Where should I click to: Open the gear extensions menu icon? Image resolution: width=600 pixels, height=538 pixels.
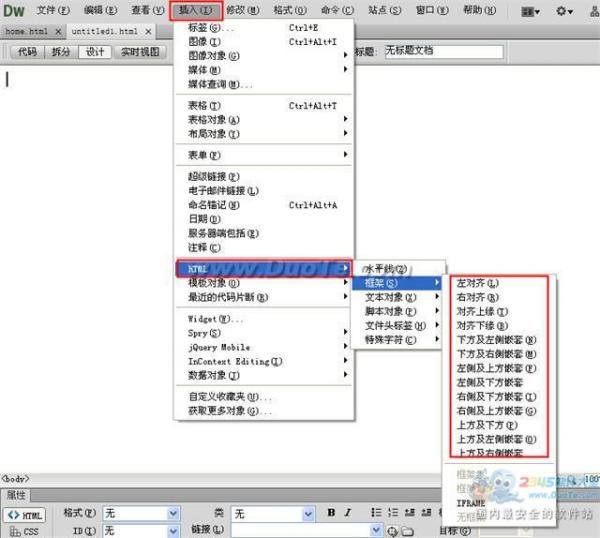[564, 11]
